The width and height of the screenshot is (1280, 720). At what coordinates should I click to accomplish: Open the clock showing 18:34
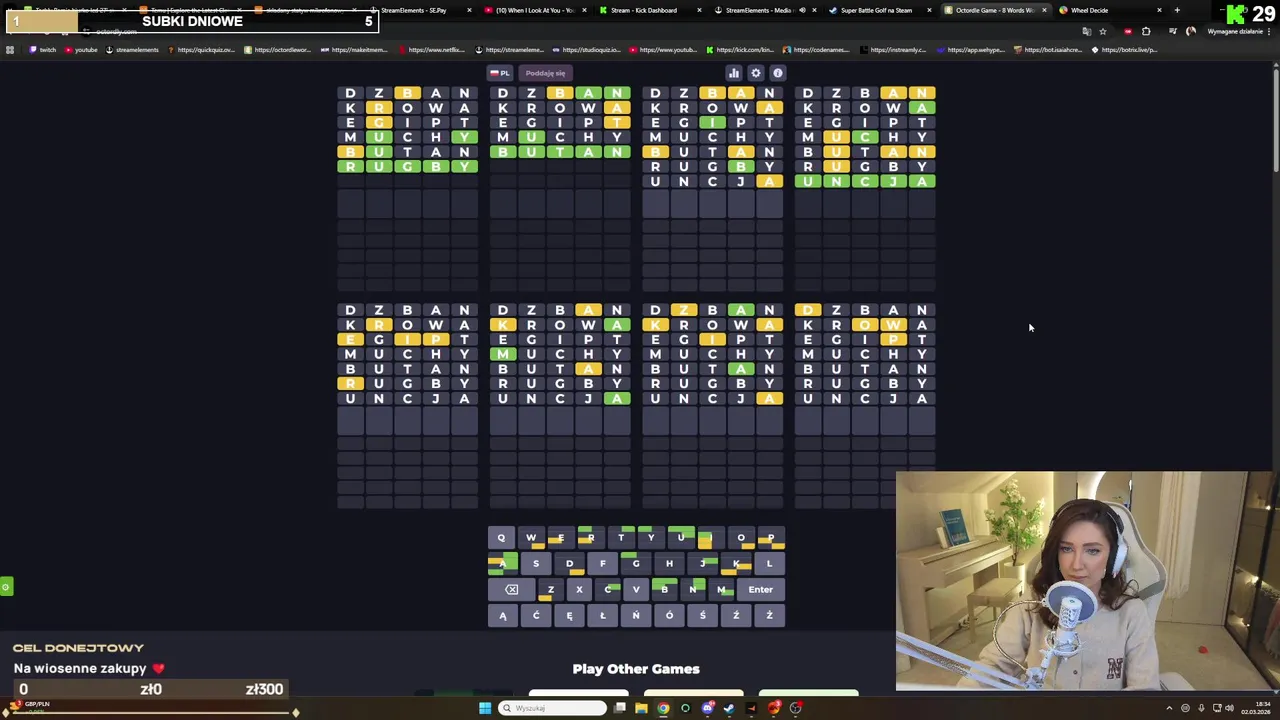[x=1256, y=708]
